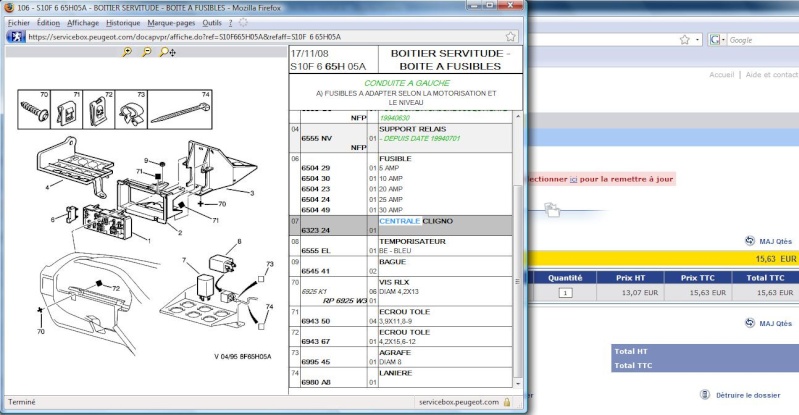799x415 pixels.
Task: Open the Historique menu
Action: (123, 23)
